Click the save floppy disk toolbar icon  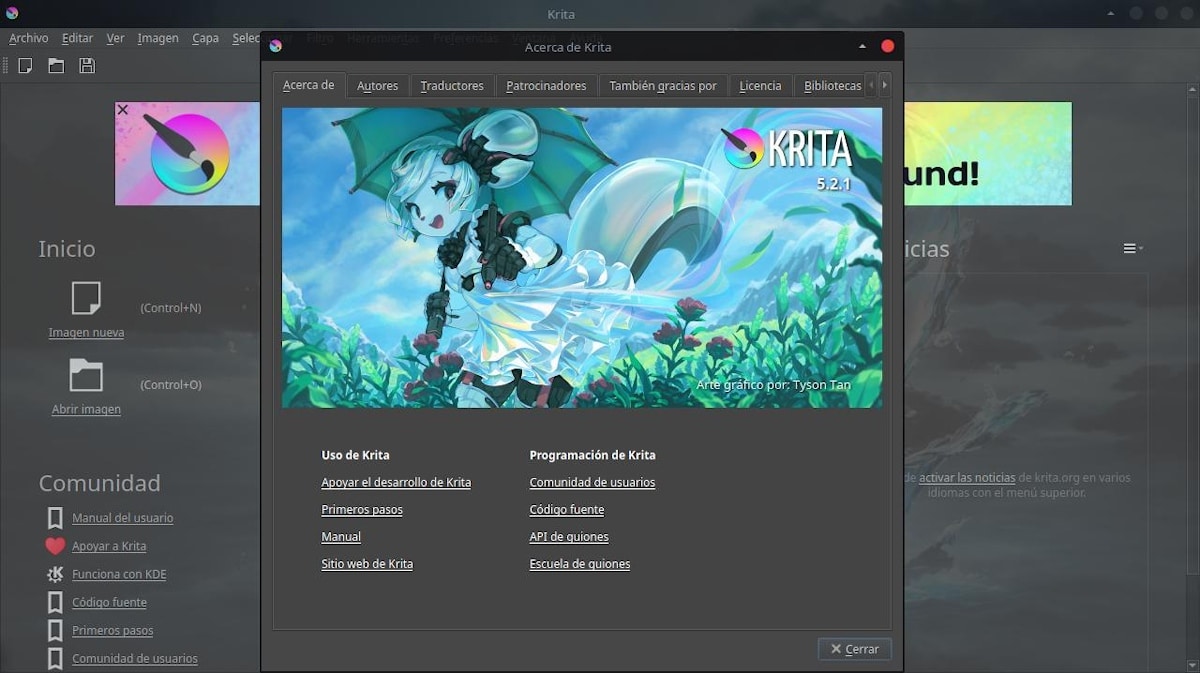pos(87,66)
